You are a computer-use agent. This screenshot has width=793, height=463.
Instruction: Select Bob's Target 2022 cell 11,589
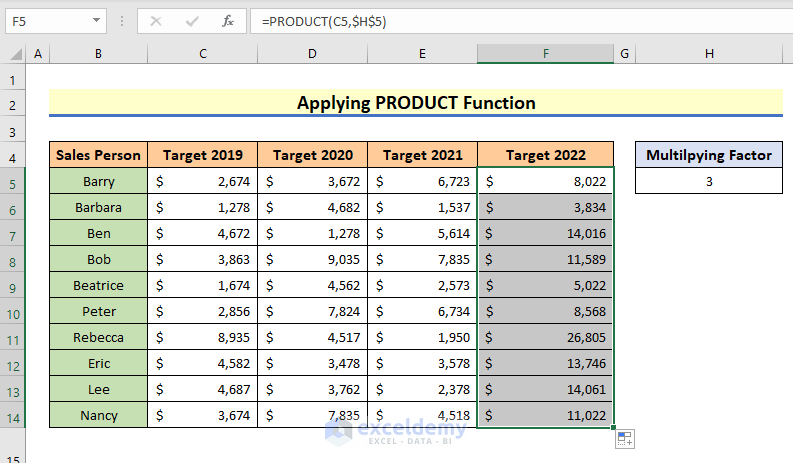[545, 259]
